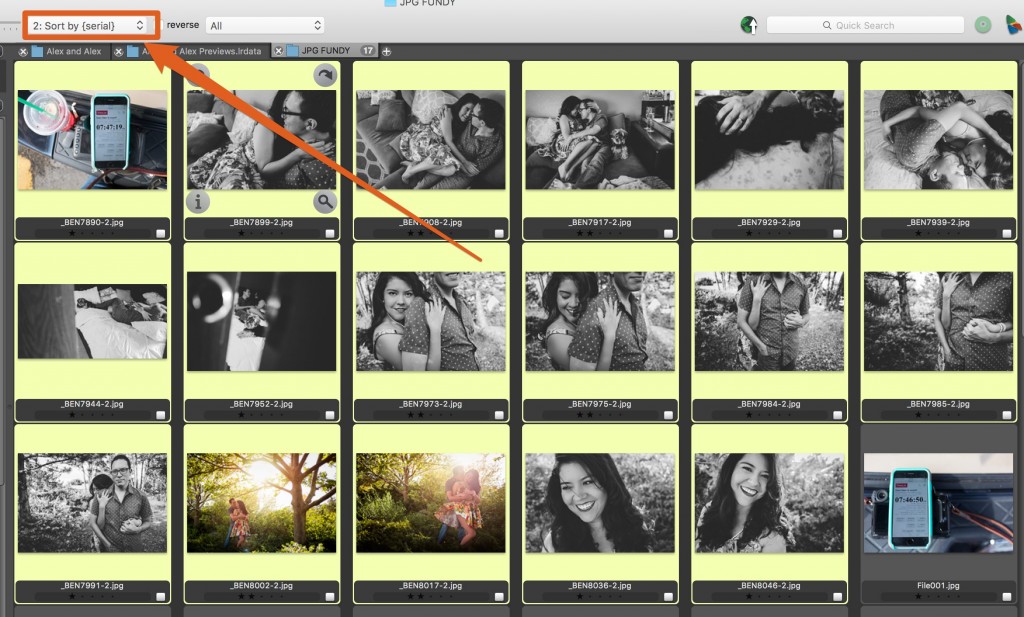Click the filename label File001.jpg

tap(938, 586)
